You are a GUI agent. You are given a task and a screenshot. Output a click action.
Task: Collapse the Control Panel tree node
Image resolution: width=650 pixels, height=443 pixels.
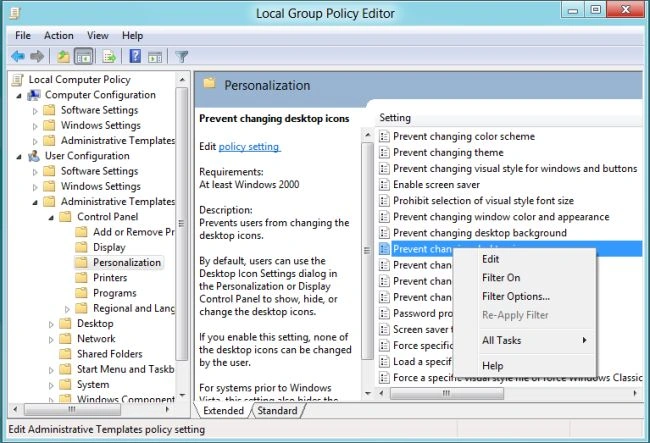pos(51,218)
